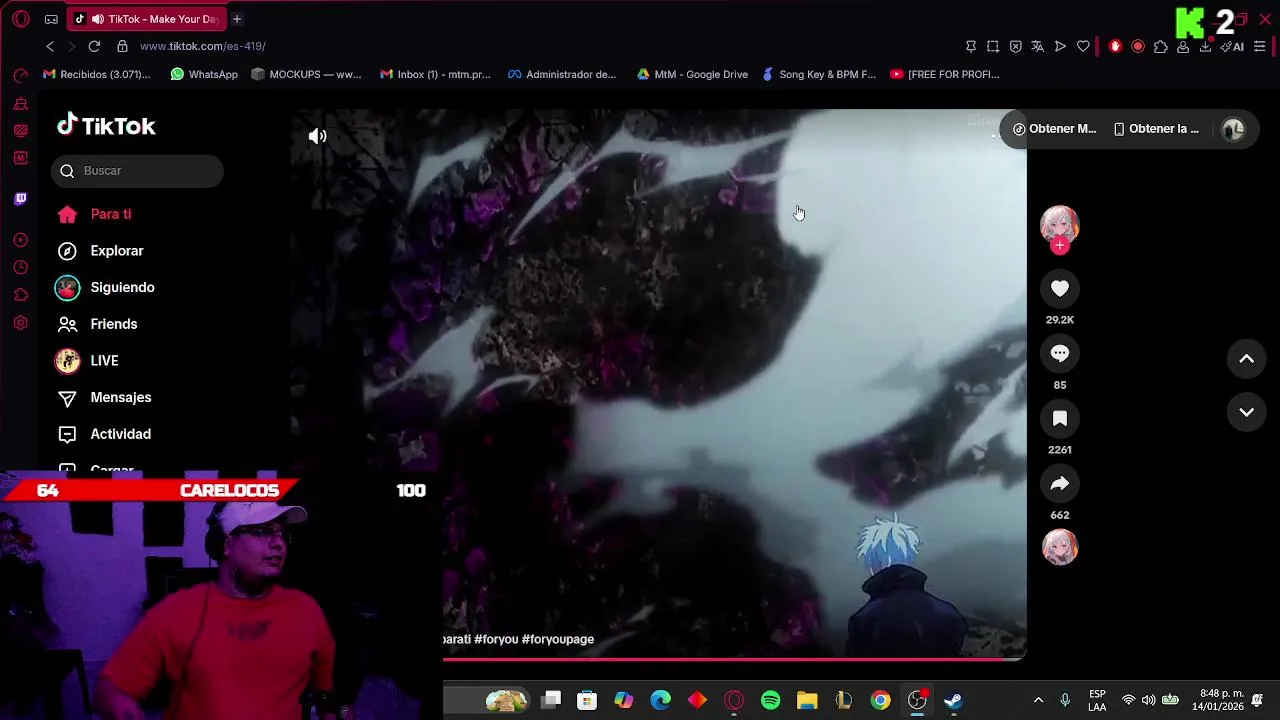Click the snapshot capture icon
This screenshot has width=1280, height=720.
(993, 46)
